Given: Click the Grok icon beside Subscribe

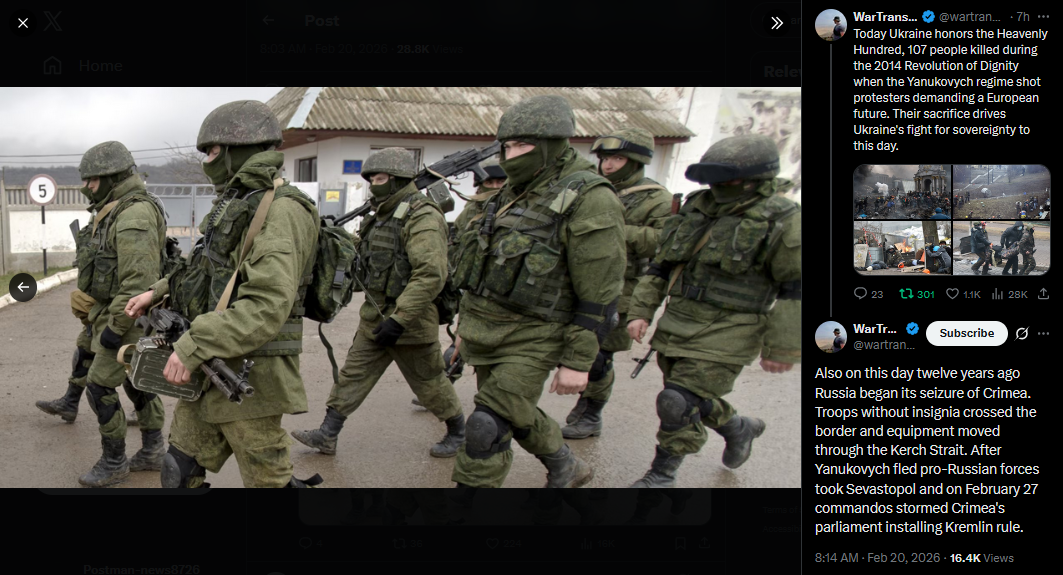Looking at the screenshot, I should click(1022, 334).
